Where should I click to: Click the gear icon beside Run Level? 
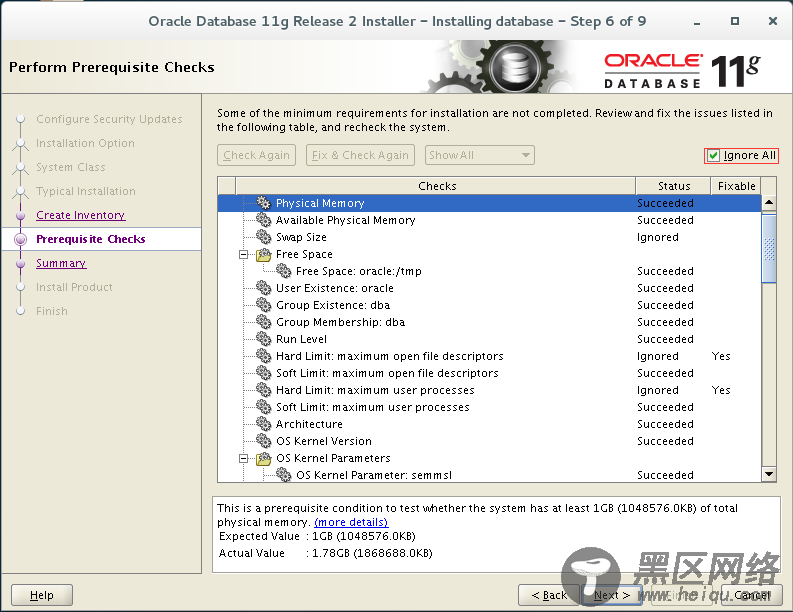(x=263, y=339)
